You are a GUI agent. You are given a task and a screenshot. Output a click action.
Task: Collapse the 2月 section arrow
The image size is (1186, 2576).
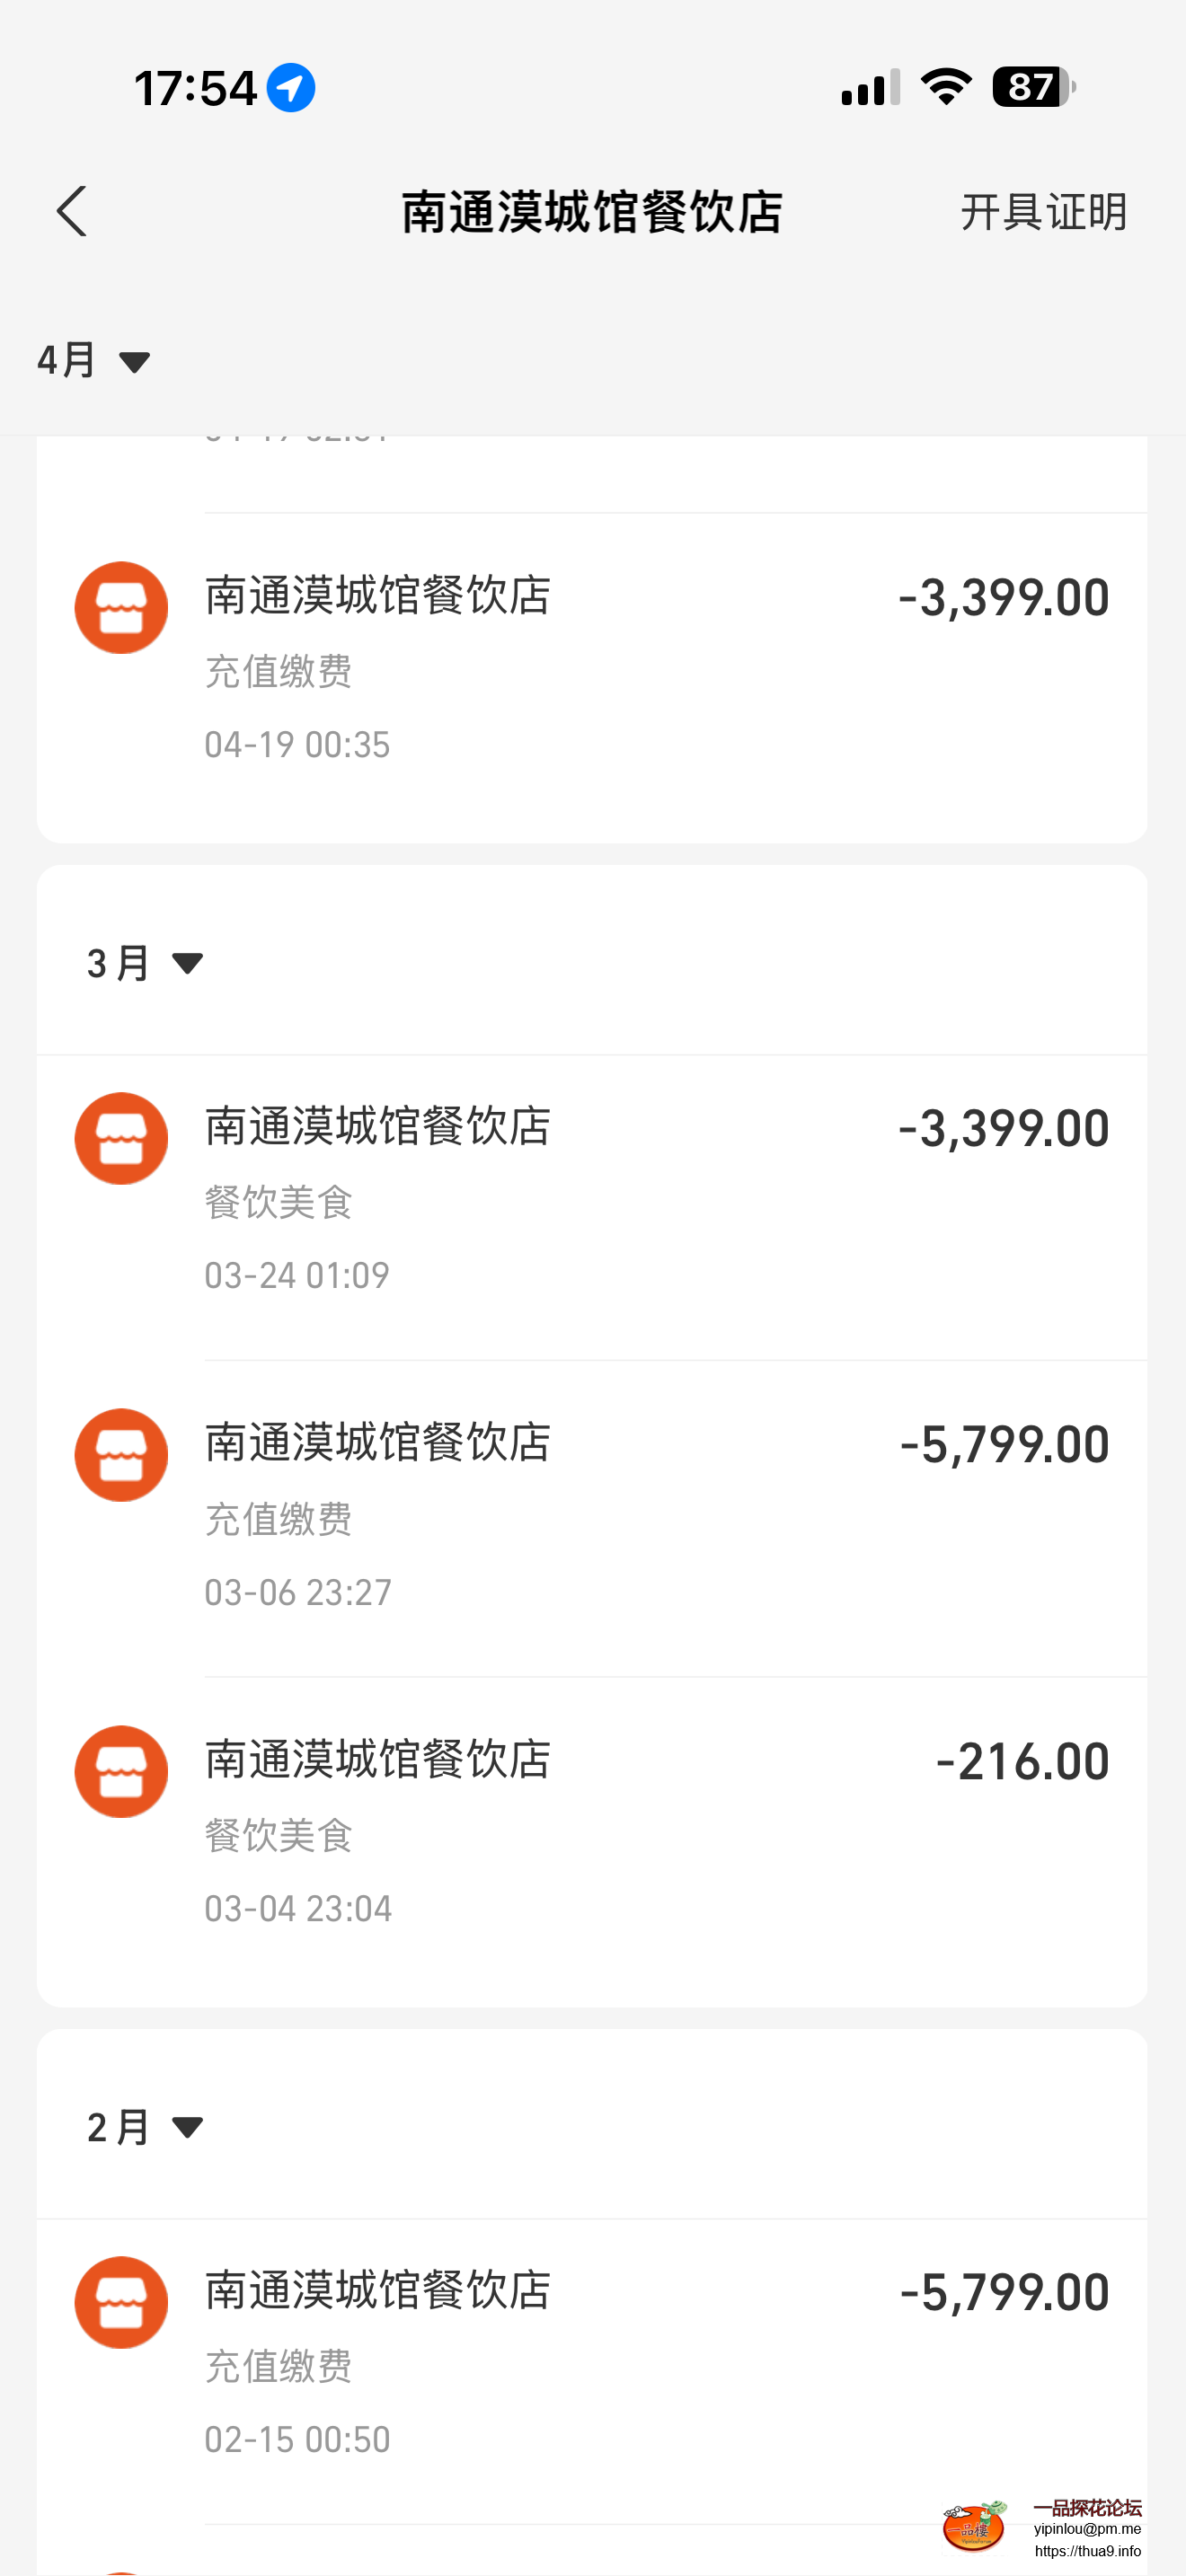point(187,2127)
